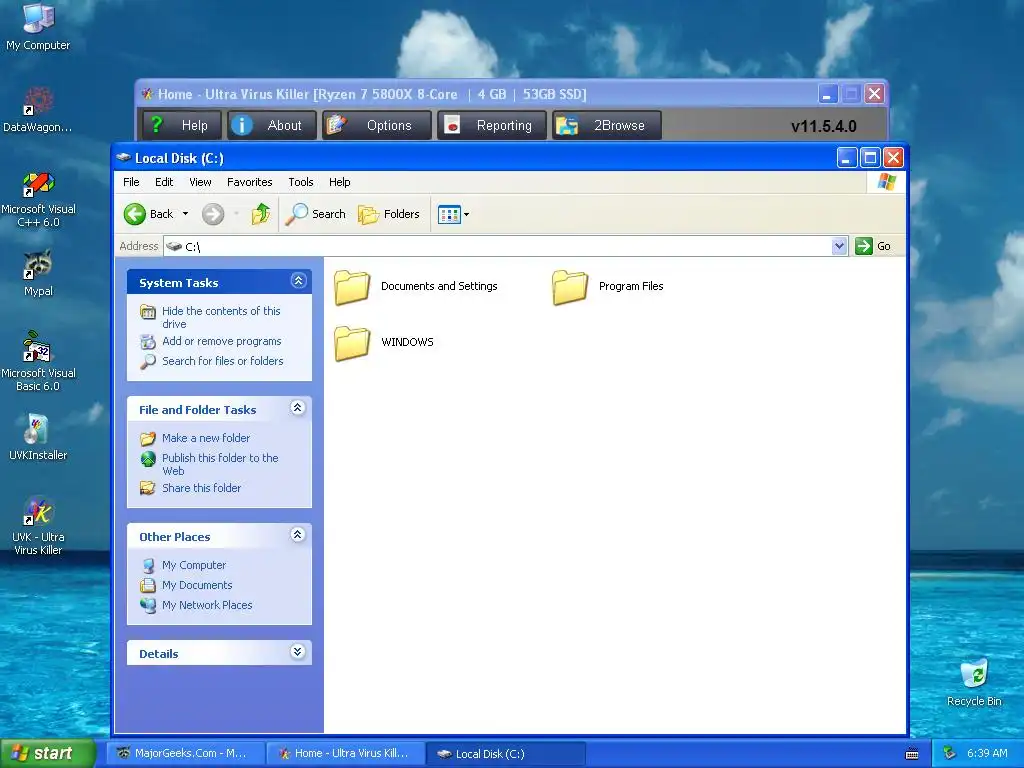Click the v11.5.4.0 version label

pos(824,126)
